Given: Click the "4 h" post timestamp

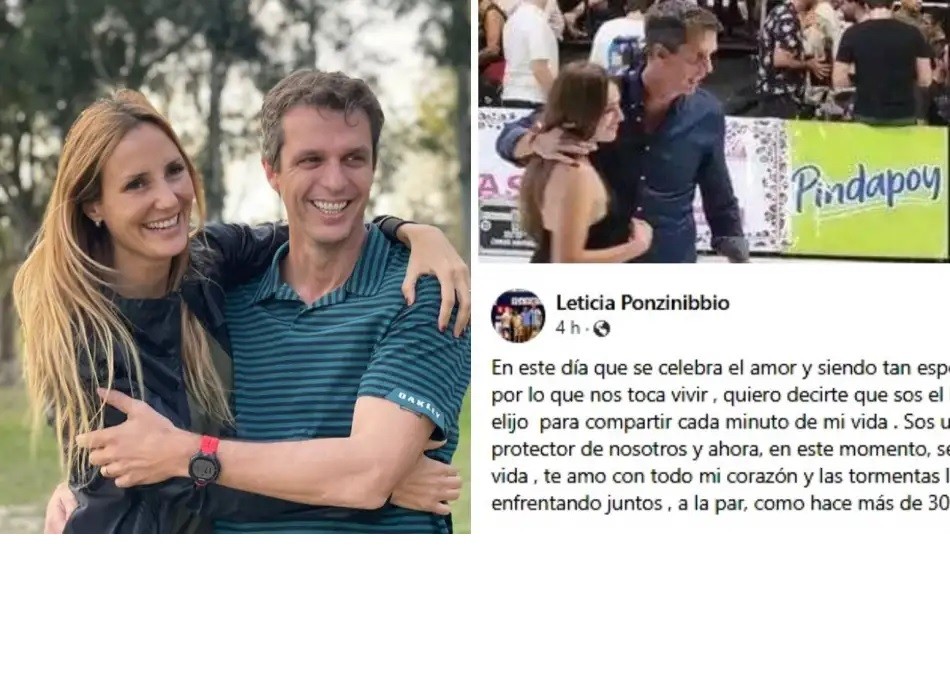Looking at the screenshot, I should 568,328.
